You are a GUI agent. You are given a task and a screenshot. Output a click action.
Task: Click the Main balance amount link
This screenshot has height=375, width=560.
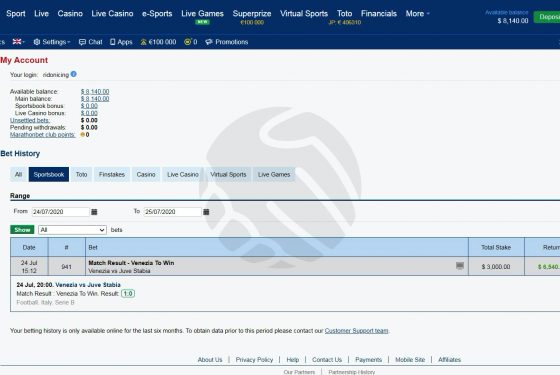[x=95, y=99]
